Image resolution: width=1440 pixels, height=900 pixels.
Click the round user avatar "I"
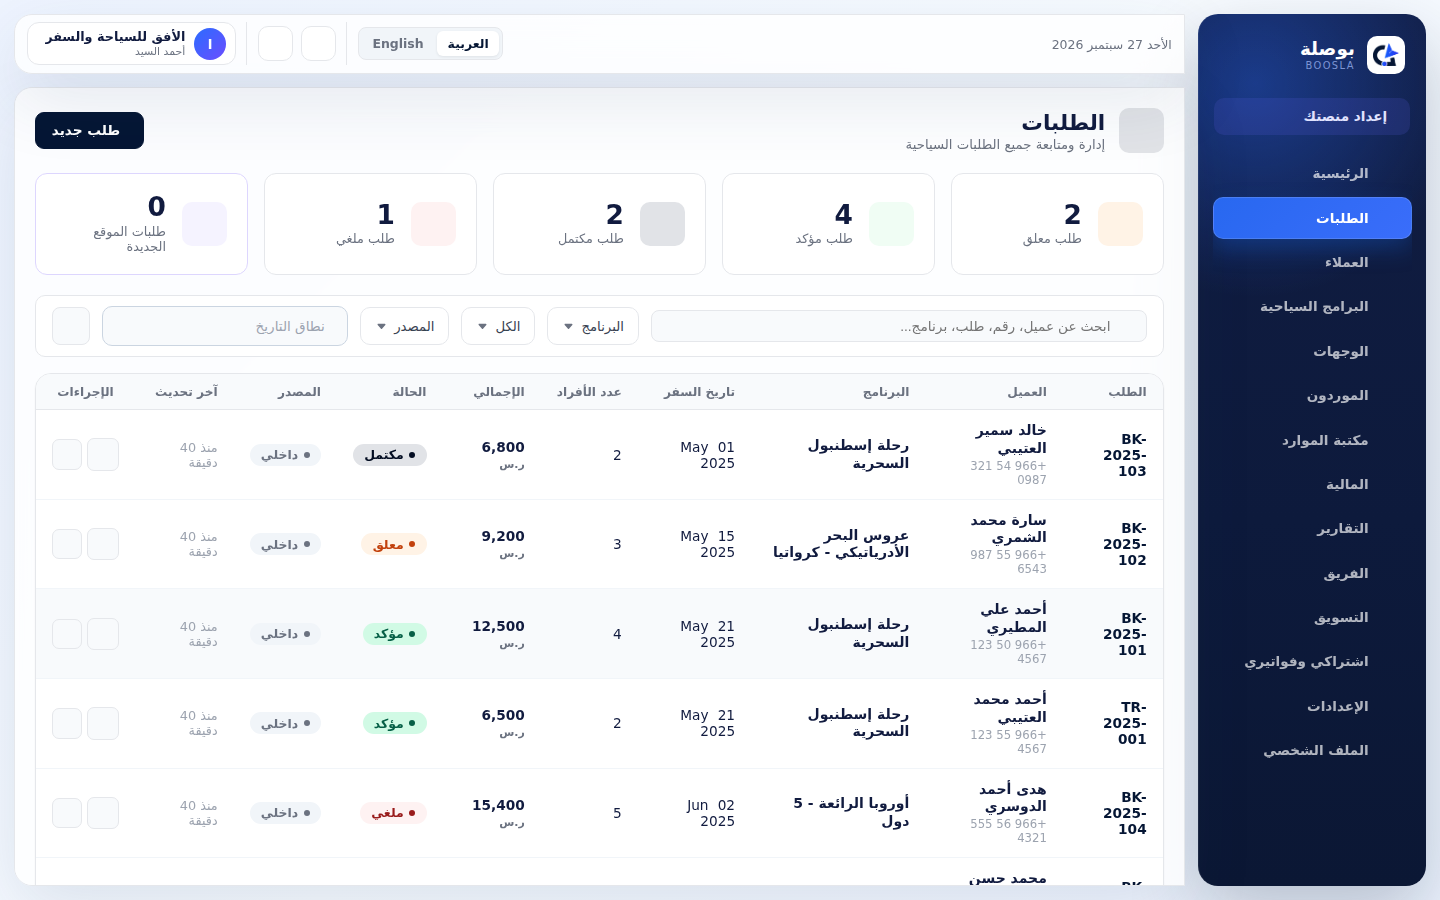(x=210, y=44)
